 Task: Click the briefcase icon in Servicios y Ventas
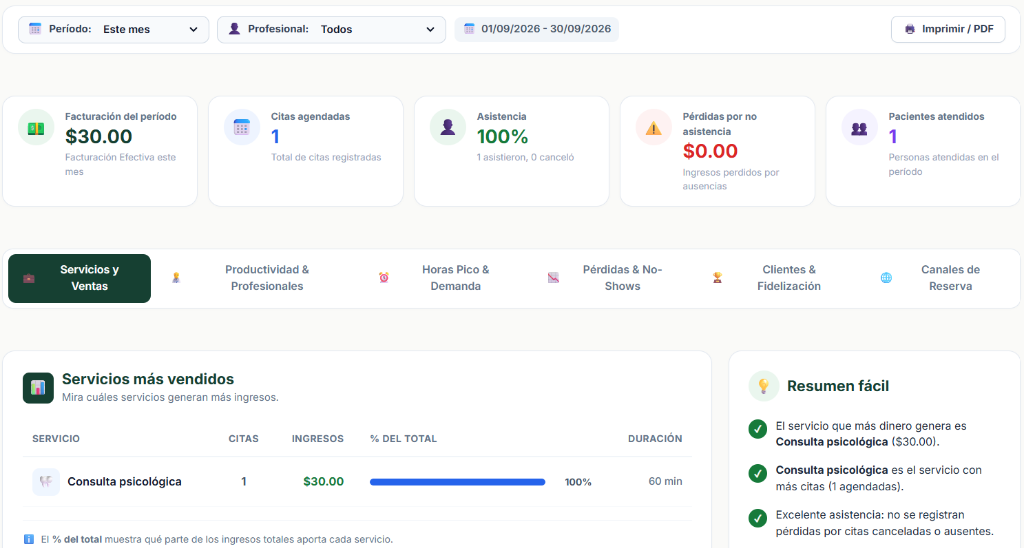[x=29, y=278]
